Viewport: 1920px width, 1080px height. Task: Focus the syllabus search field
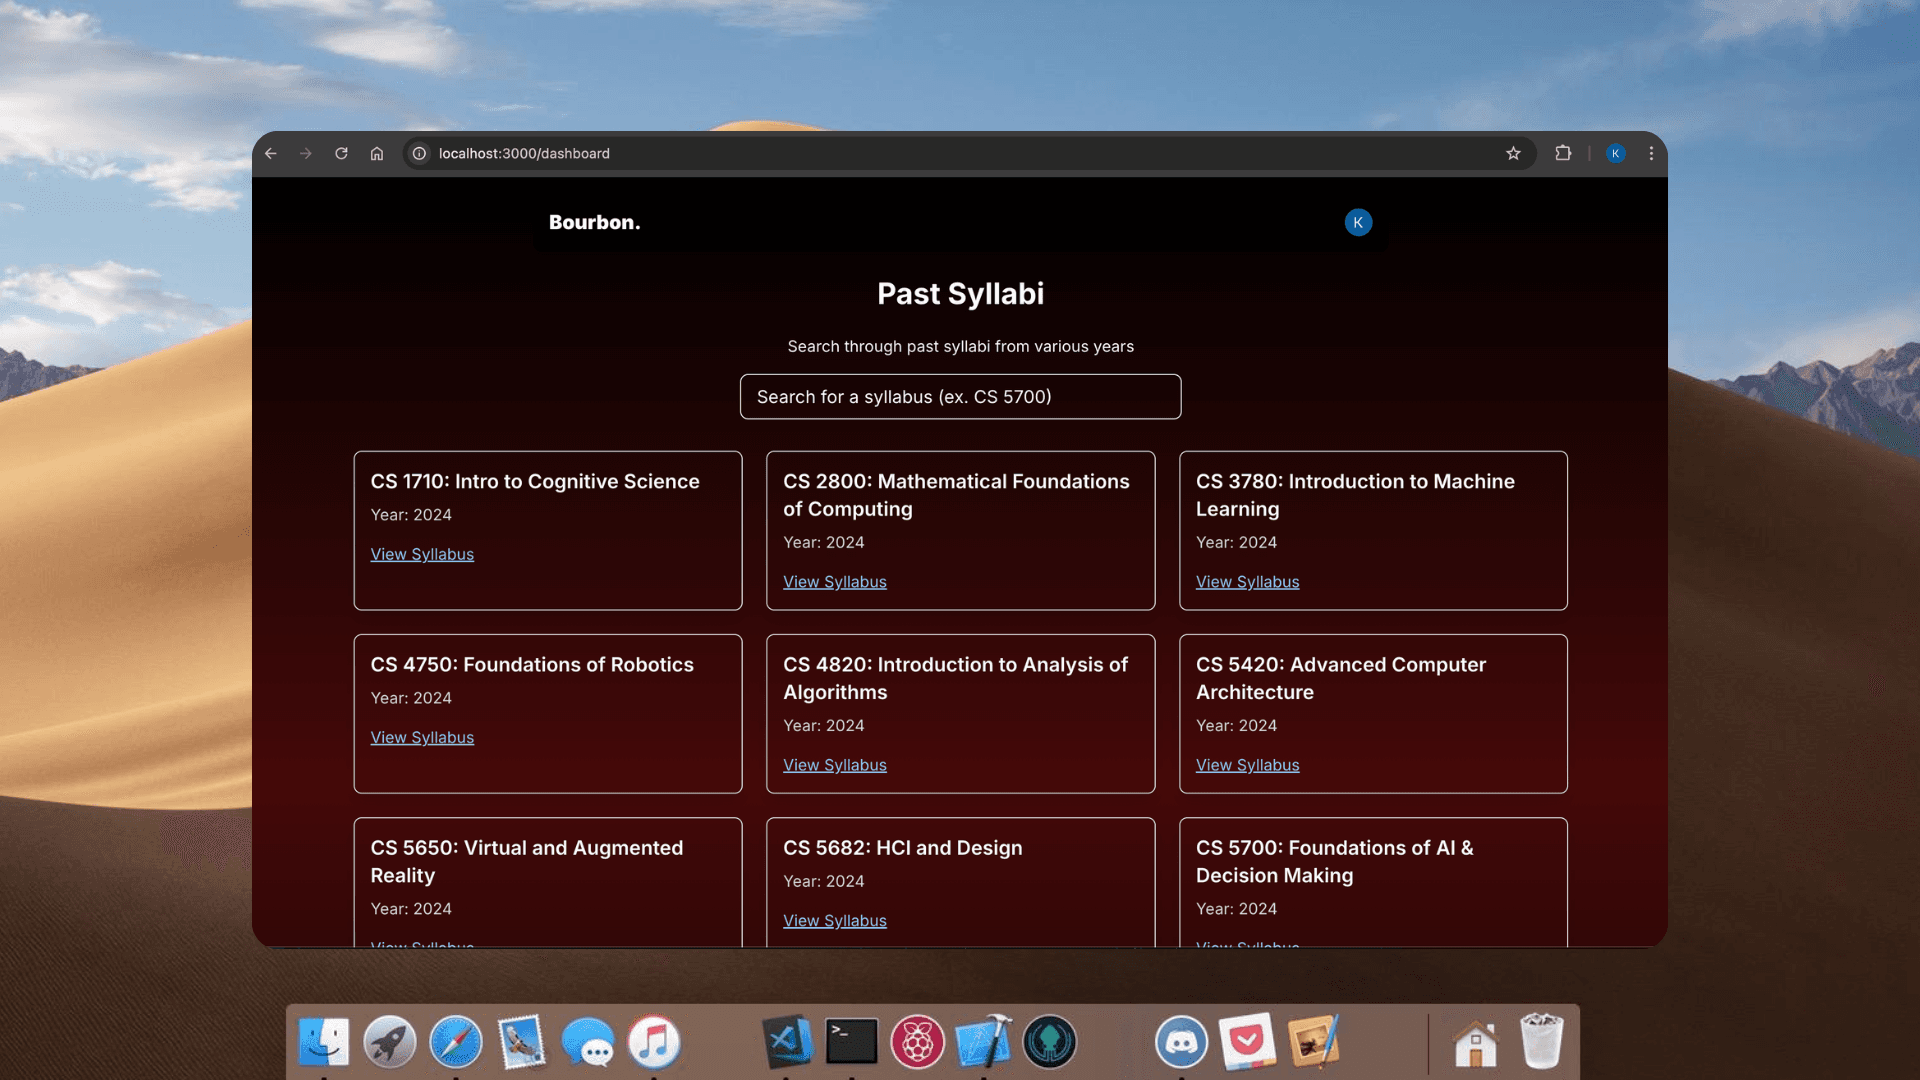click(x=960, y=397)
